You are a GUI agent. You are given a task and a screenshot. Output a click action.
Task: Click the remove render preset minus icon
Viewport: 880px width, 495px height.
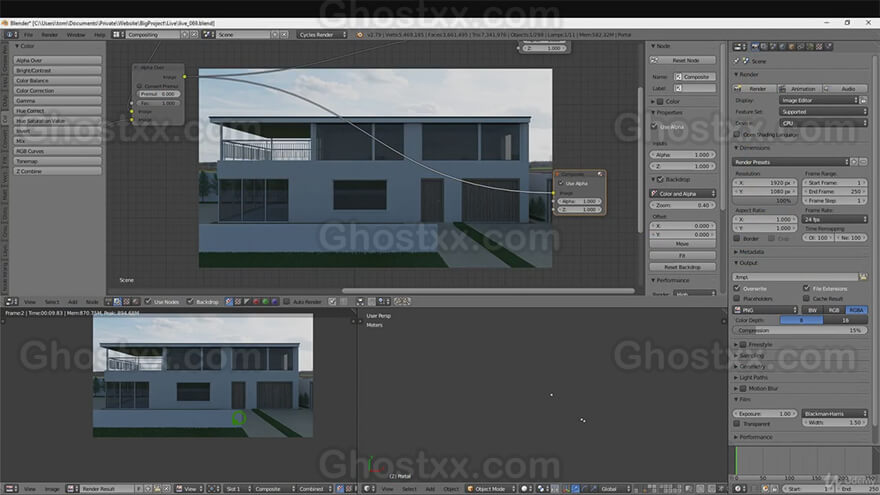click(x=863, y=162)
